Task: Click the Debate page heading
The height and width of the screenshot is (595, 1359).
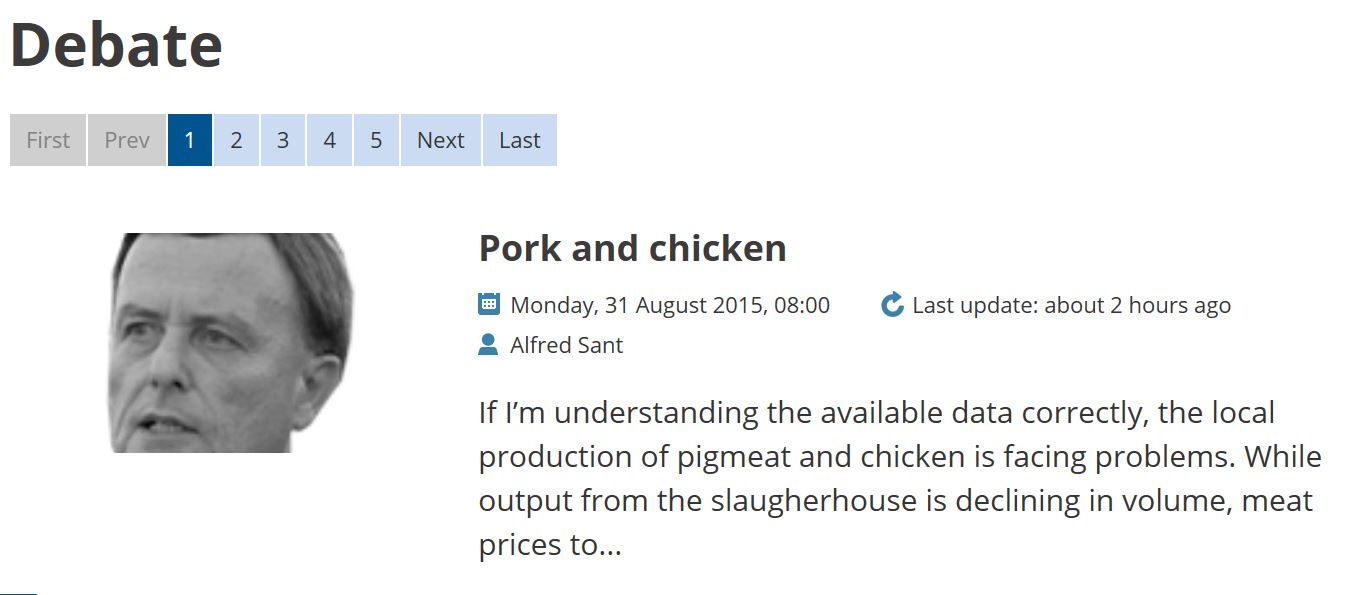Action: pyautogui.click(x=116, y=45)
